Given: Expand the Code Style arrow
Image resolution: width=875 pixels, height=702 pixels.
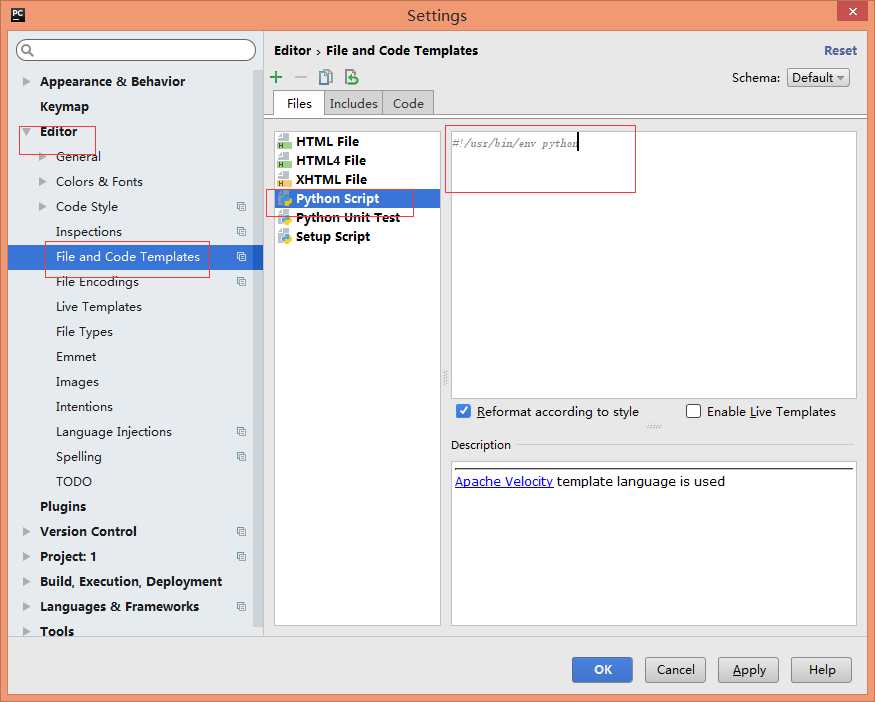Looking at the screenshot, I should (x=42, y=206).
